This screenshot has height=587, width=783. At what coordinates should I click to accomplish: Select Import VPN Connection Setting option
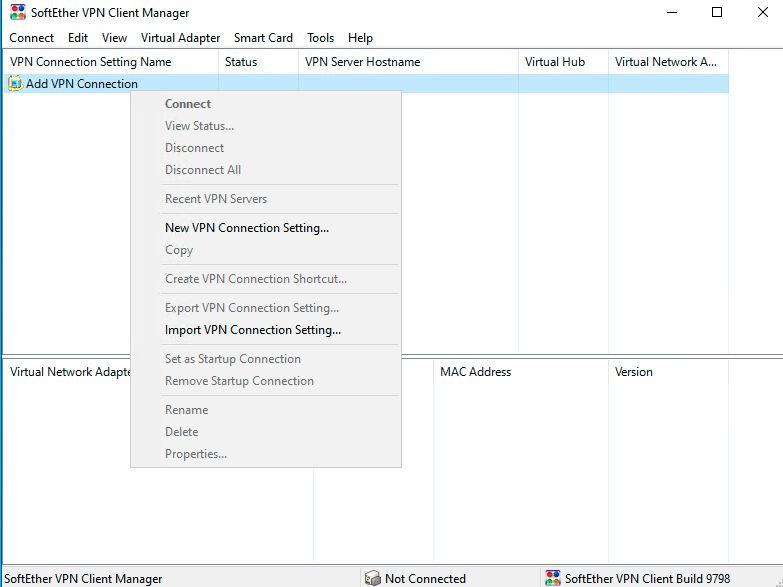[253, 330]
